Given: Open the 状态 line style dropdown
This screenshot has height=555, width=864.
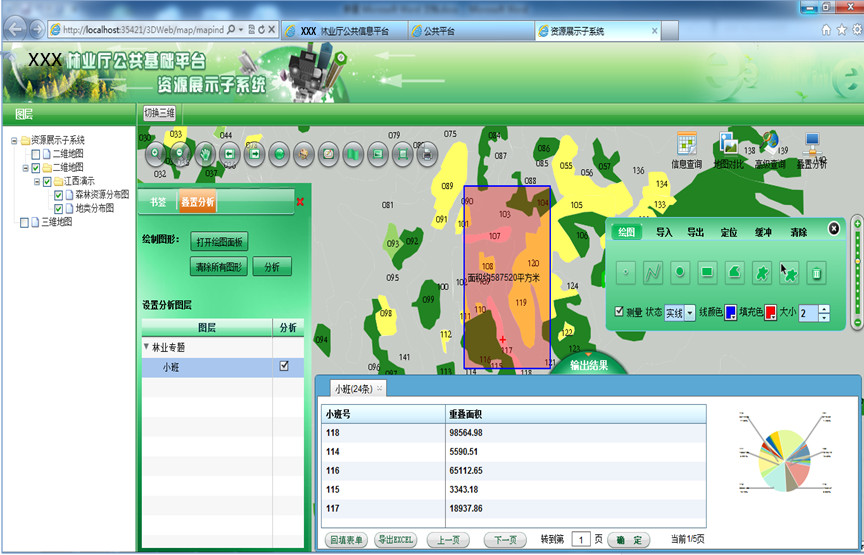Looking at the screenshot, I should pos(690,313).
